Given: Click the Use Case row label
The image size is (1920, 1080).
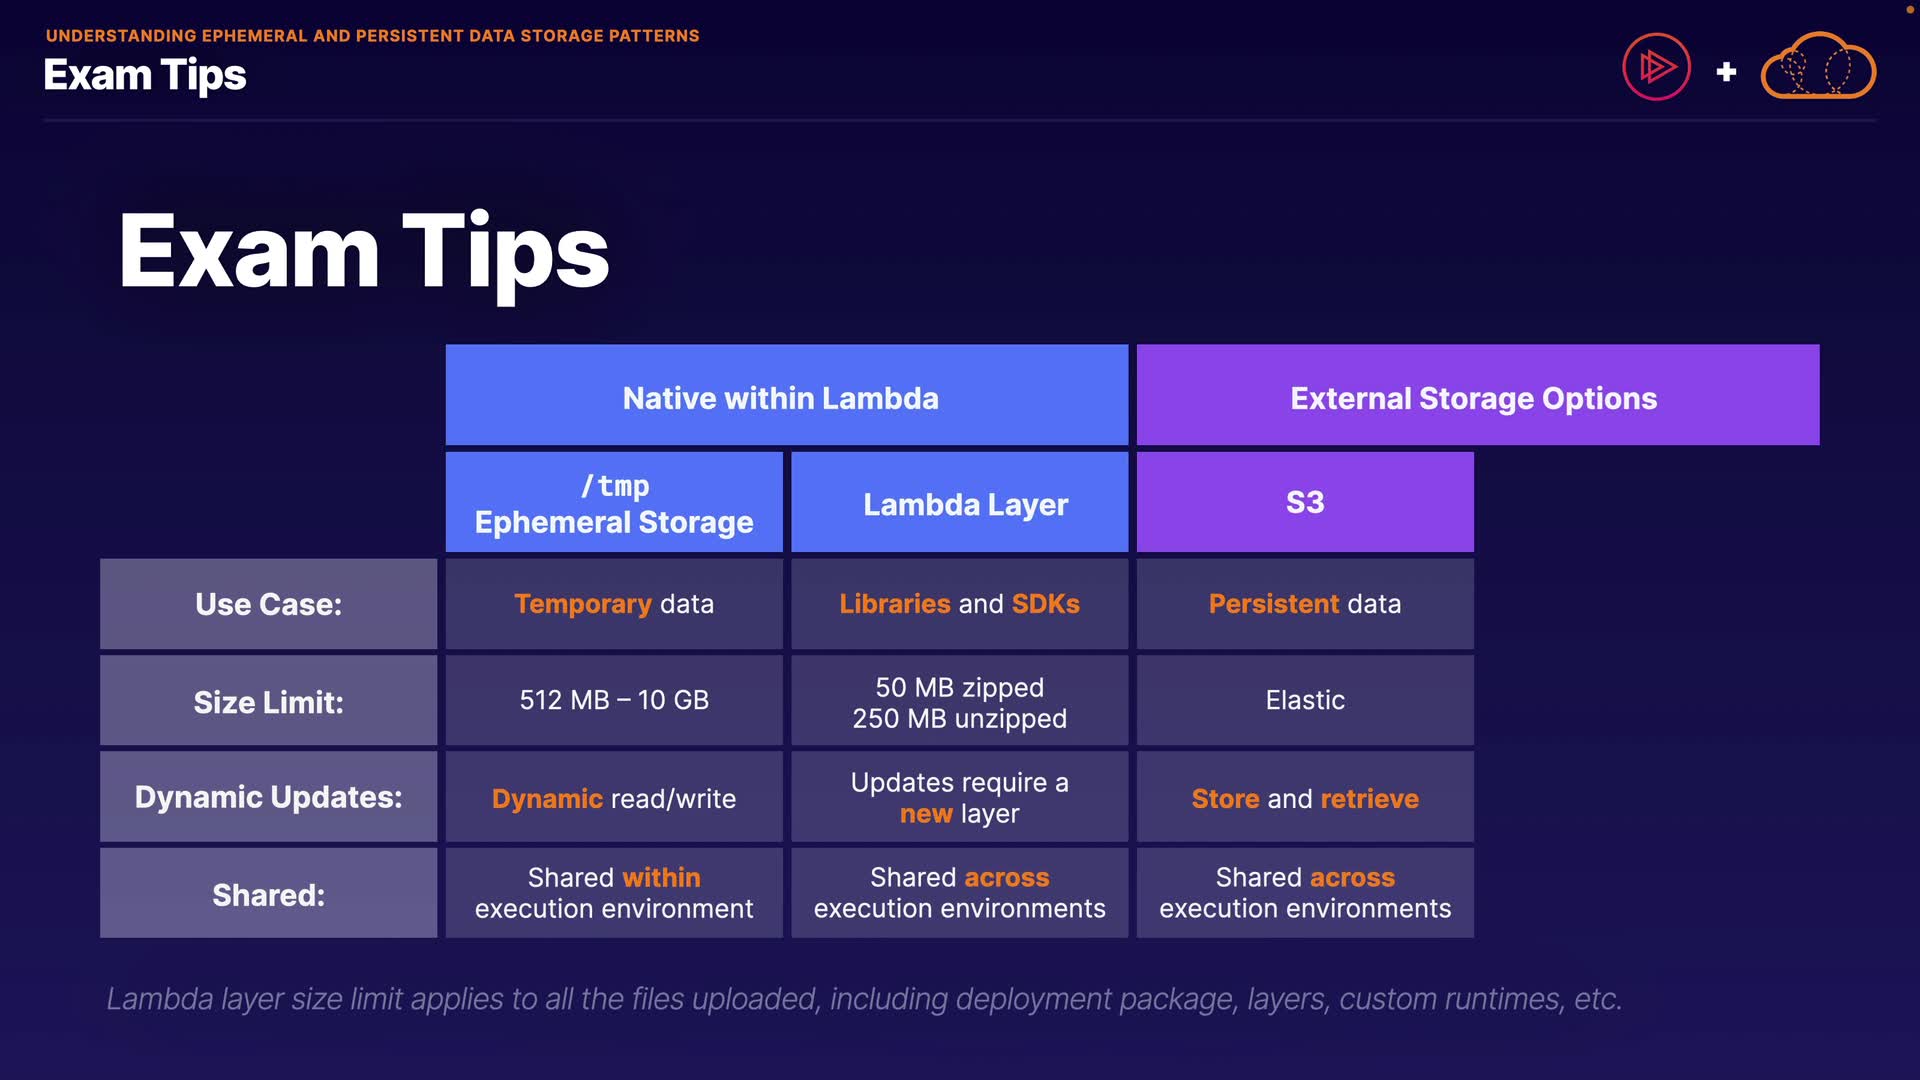Looking at the screenshot, I should pos(268,604).
